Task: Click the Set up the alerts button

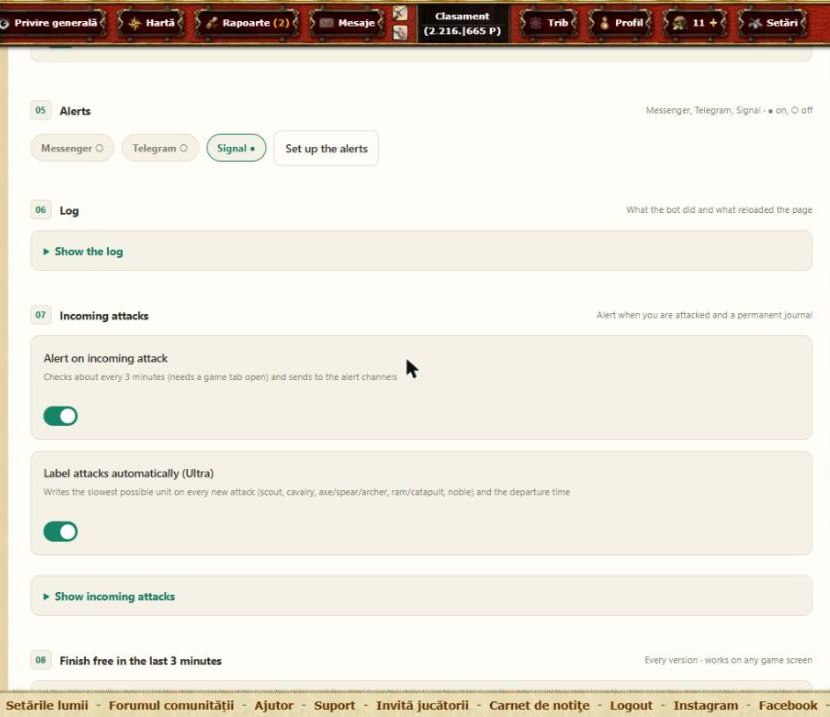Action: coord(326,149)
